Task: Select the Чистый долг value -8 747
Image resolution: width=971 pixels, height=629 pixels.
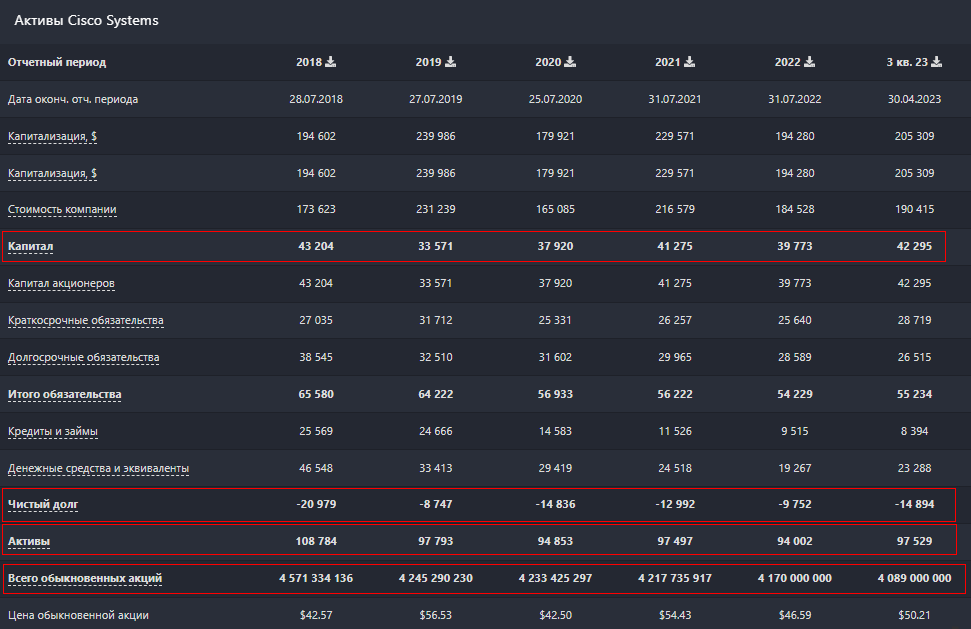Action: (435, 505)
